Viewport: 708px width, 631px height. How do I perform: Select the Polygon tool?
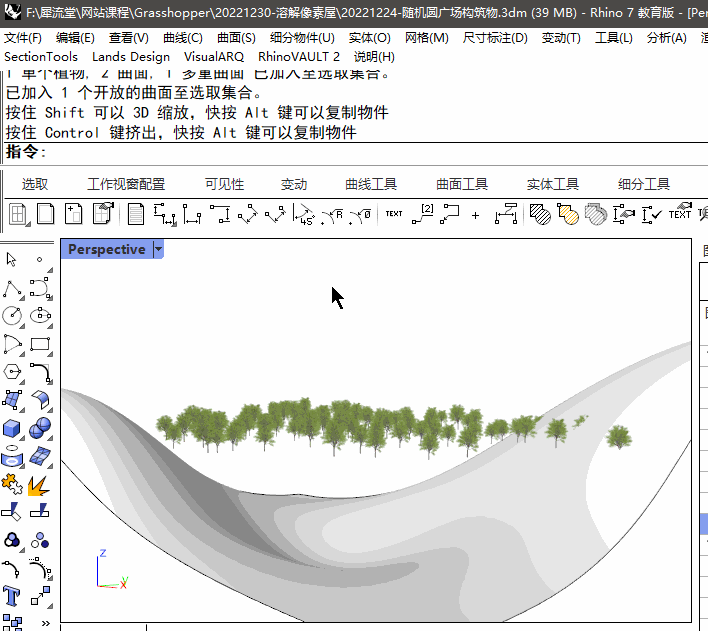click(x=12, y=373)
